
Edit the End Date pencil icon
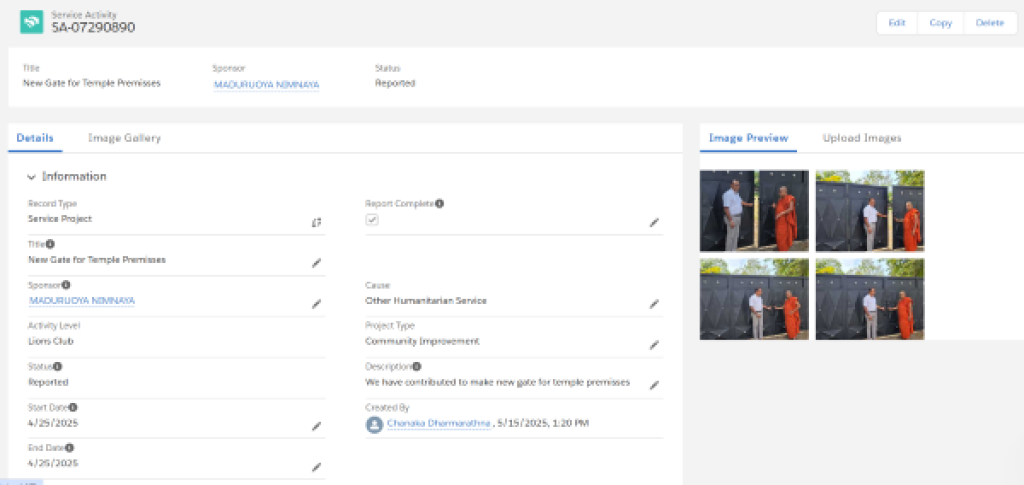[317, 467]
